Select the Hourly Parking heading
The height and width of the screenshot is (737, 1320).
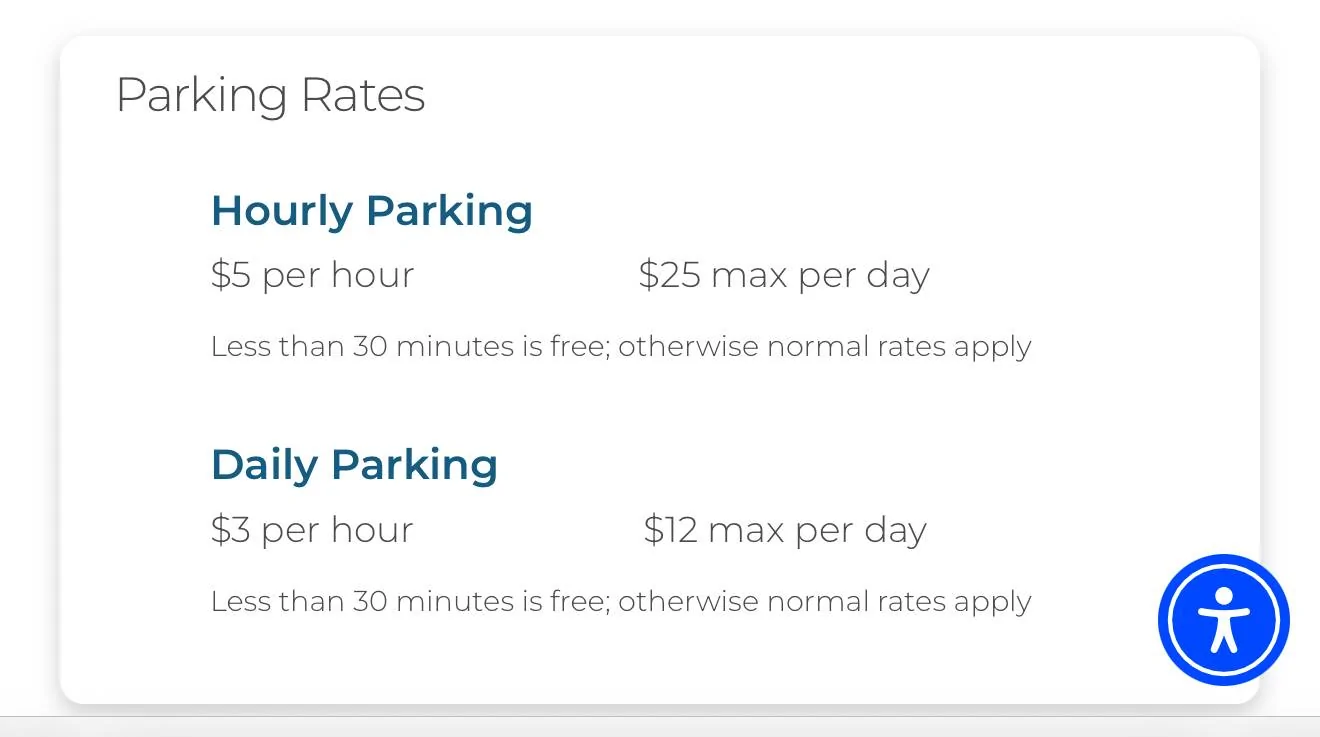coord(372,212)
